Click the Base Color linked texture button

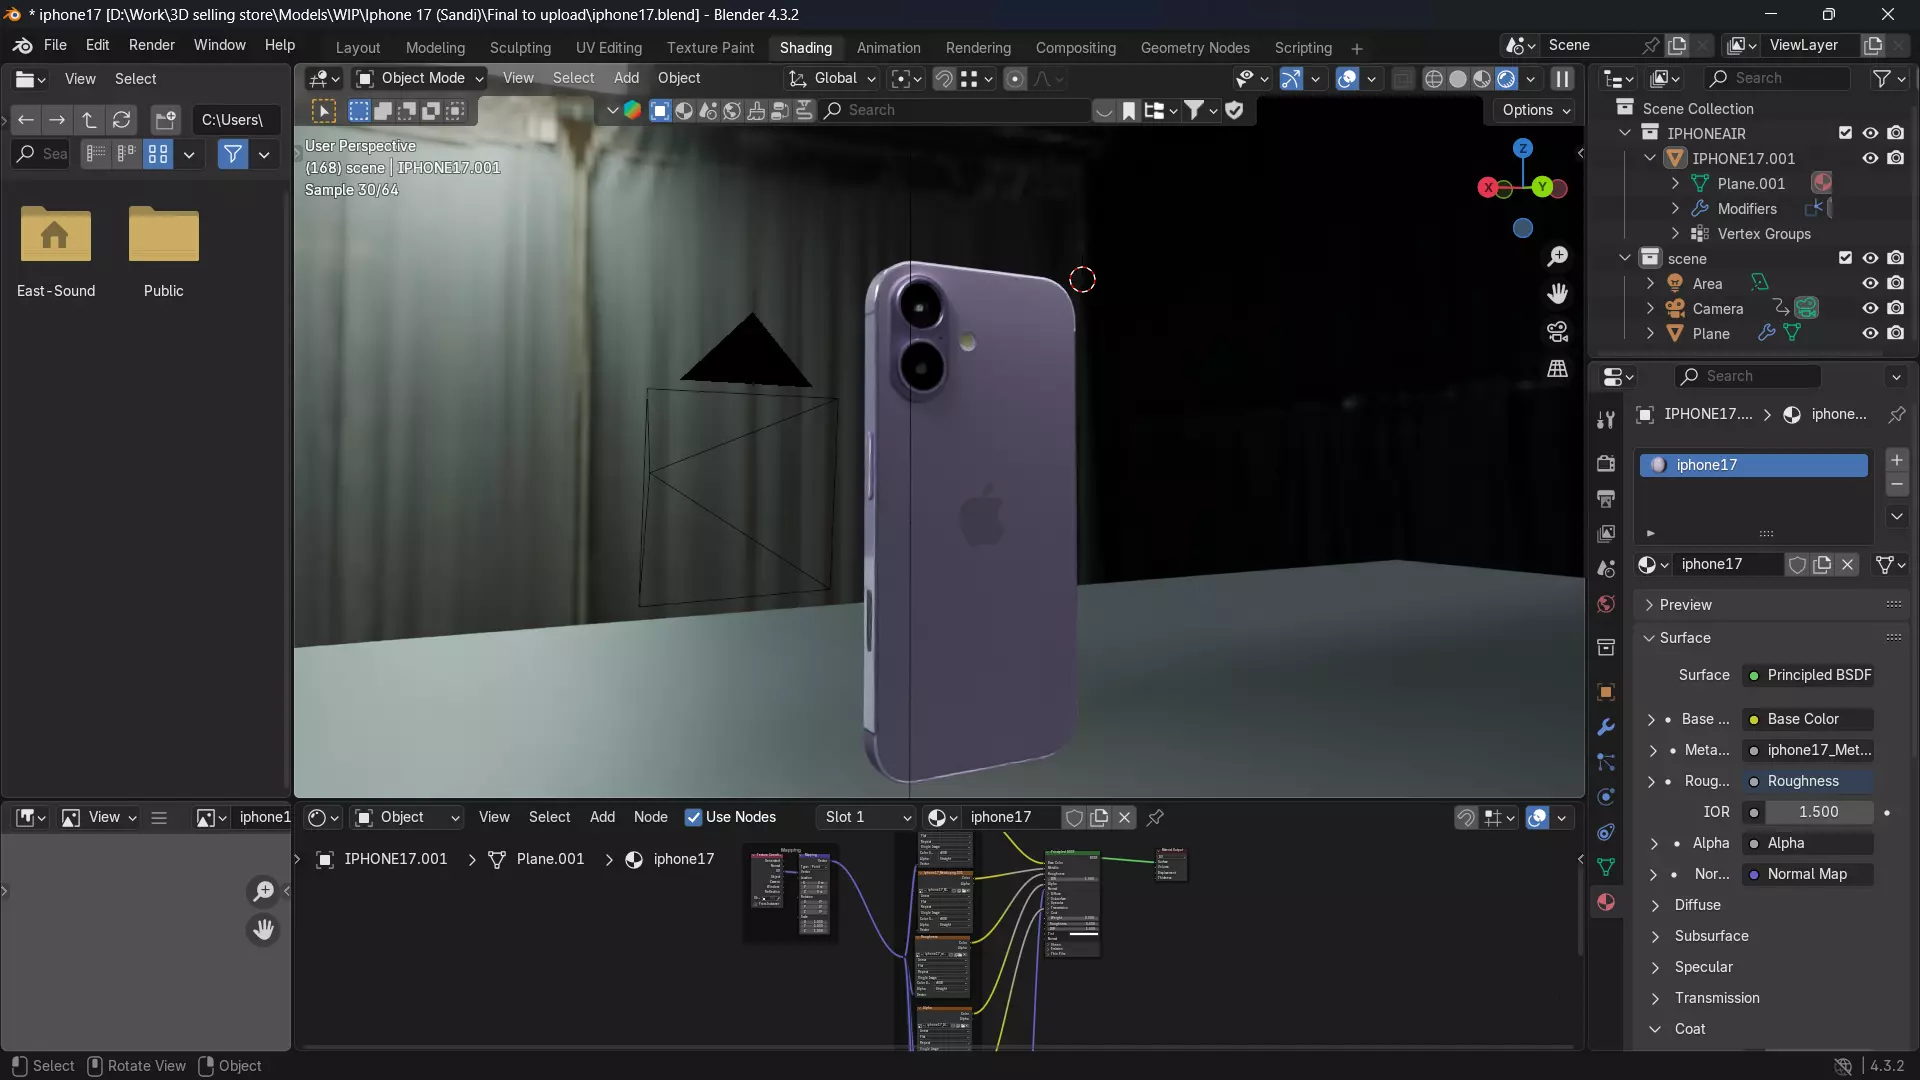tap(1808, 719)
